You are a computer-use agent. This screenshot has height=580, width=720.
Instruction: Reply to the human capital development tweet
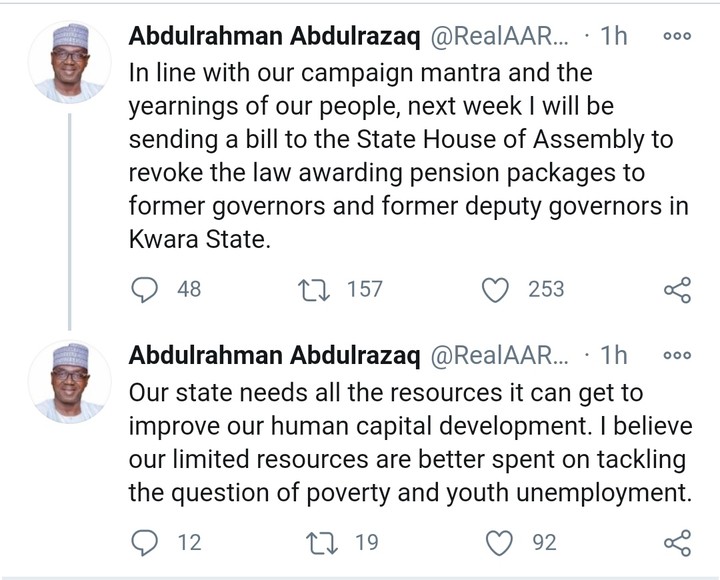pyautogui.click(x=146, y=543)
